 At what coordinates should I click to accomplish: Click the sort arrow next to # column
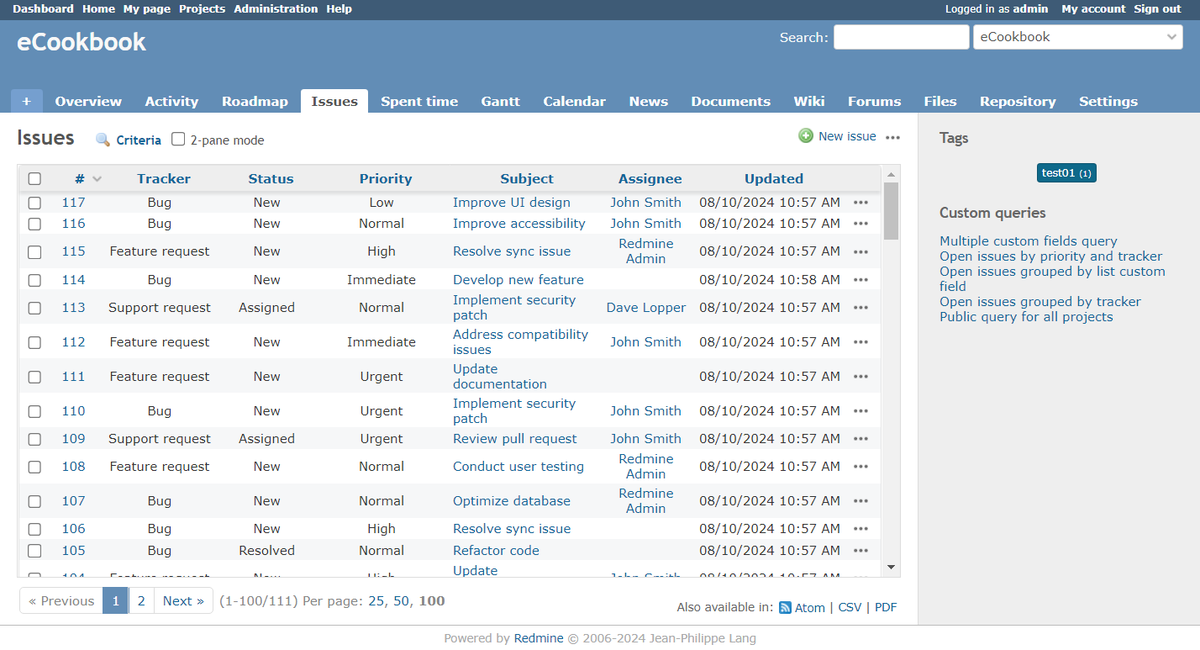[x=97, y=179]
